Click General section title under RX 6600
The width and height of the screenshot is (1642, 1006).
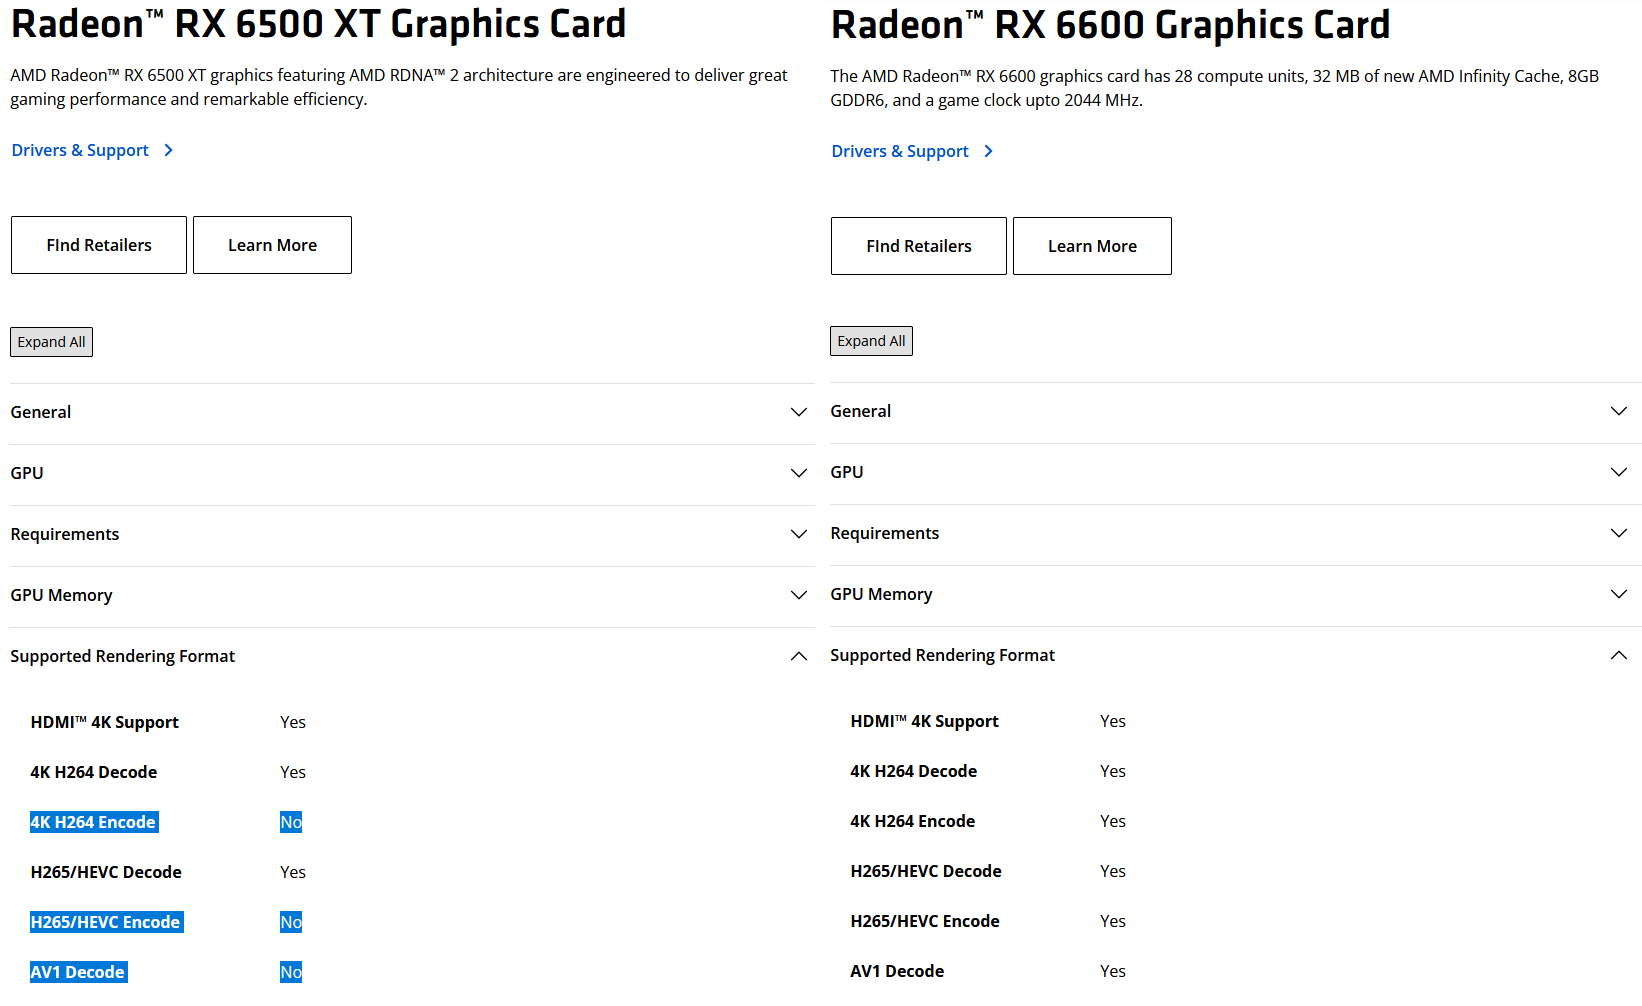861,411
